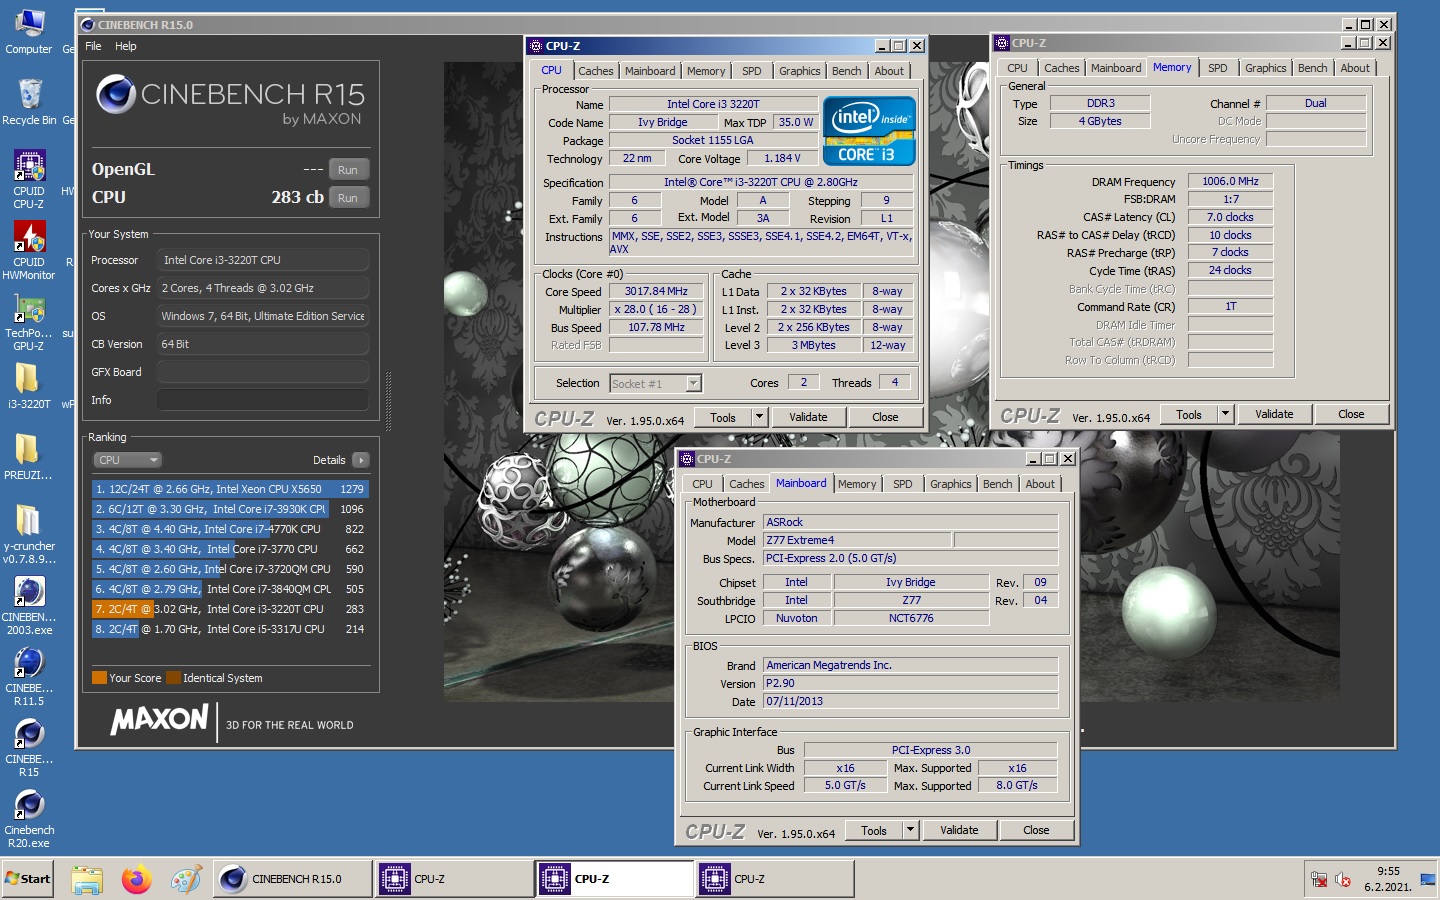
Task: Click the brown Identical System legend swatch
Action: [173, 677]
